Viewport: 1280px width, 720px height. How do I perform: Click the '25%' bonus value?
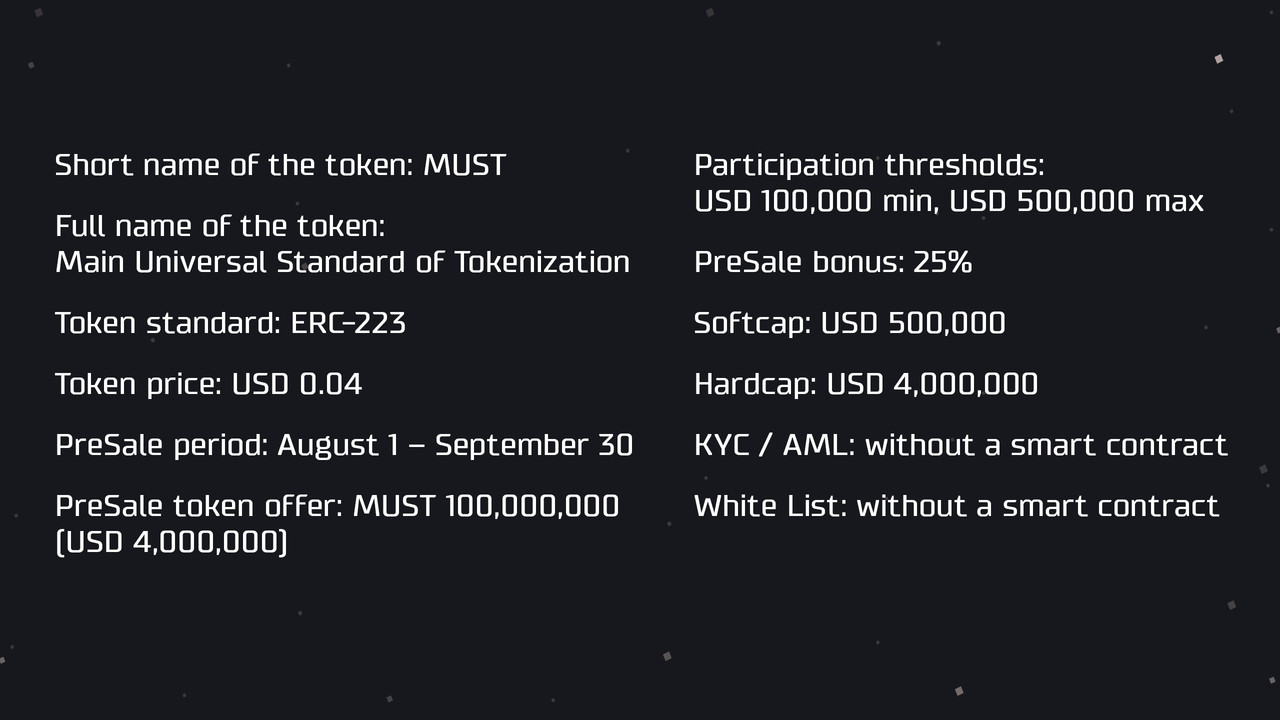[x=942, y=262]
